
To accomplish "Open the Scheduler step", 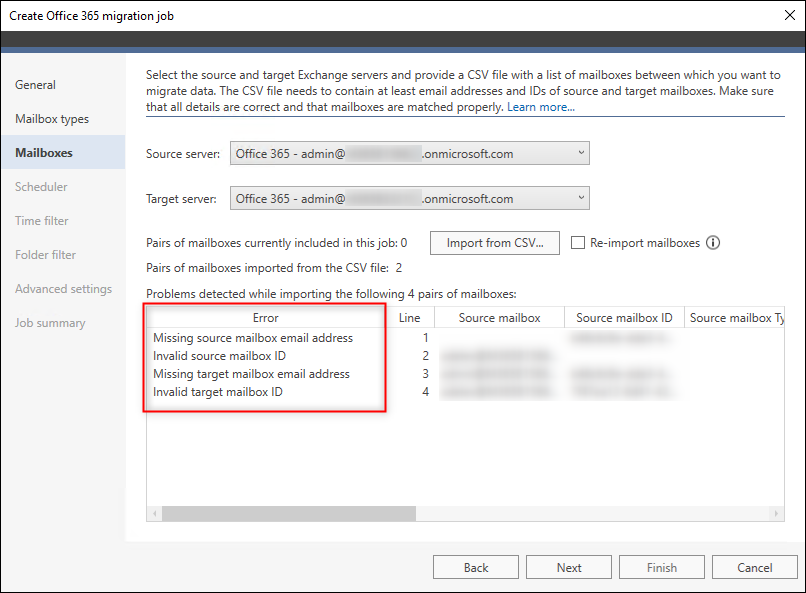I will 41,187.
